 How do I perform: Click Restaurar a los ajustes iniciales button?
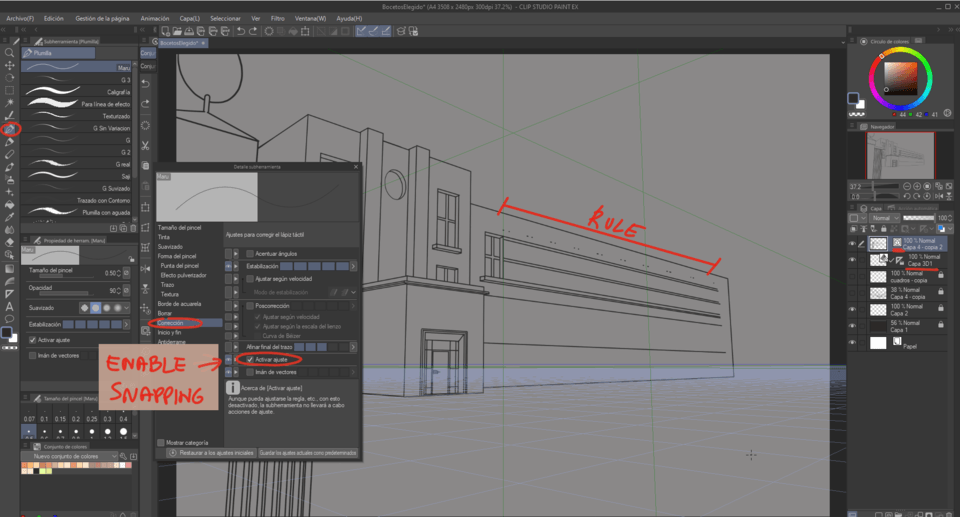click(x=211, y=453)
